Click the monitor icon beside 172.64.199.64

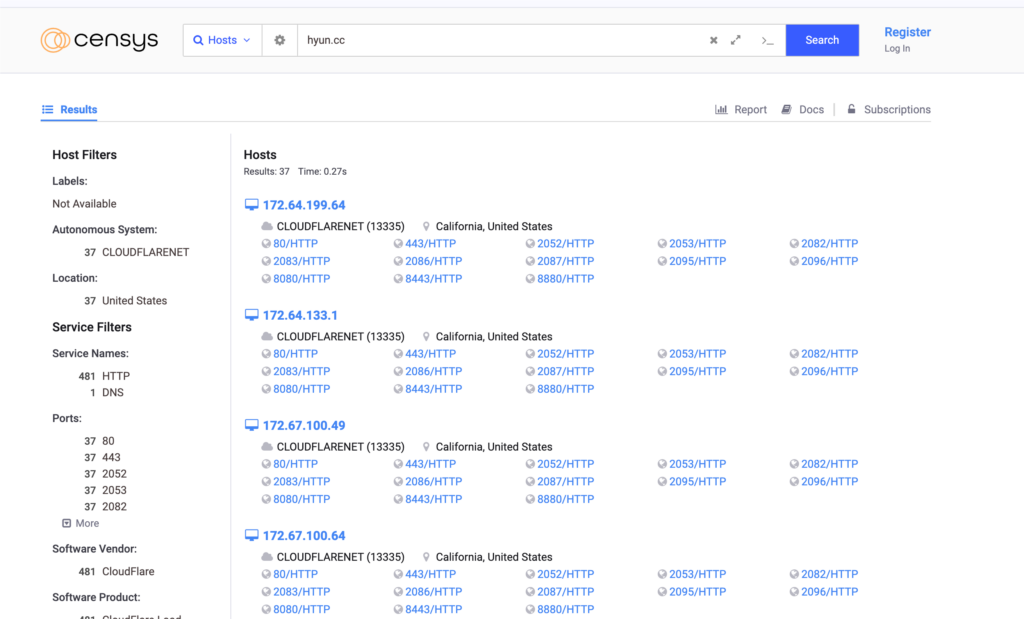pyautogui.click(x=251, y=205)
